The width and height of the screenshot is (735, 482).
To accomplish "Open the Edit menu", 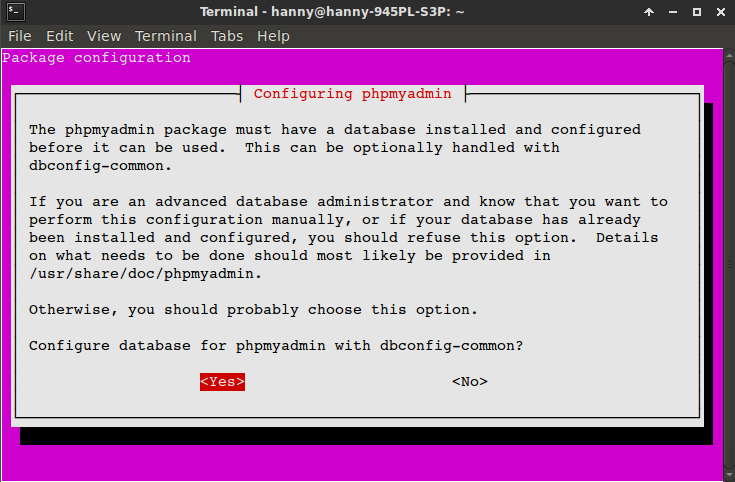I will [x=60, y=36].
